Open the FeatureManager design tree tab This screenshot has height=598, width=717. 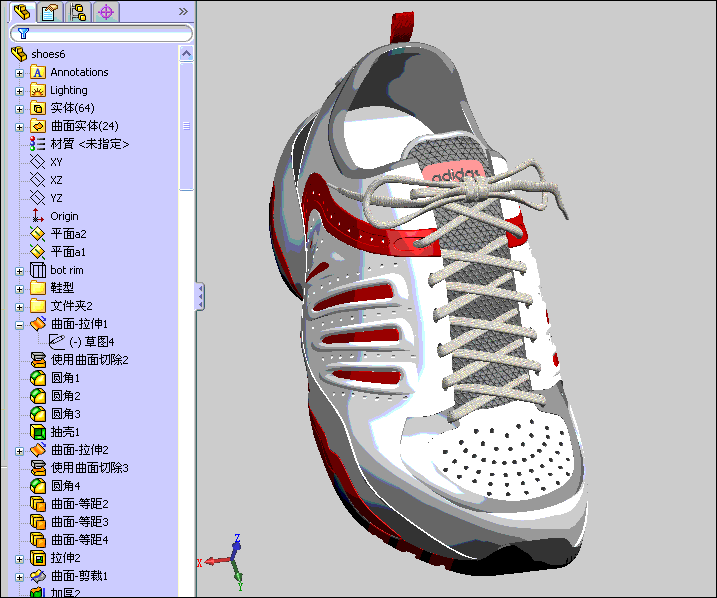pyautogui.click(x=21, y=12)
